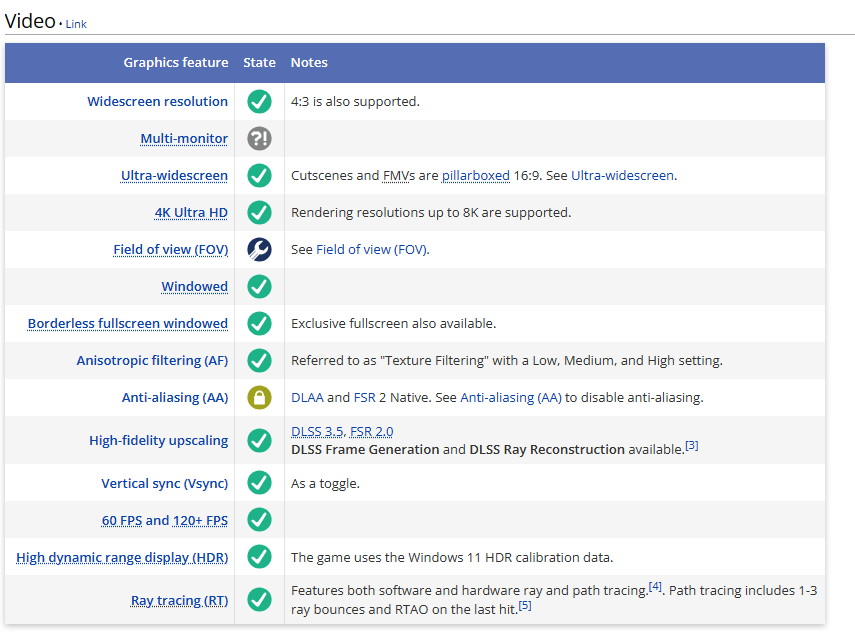Click the Graphics feature column header

coord(176,63)
